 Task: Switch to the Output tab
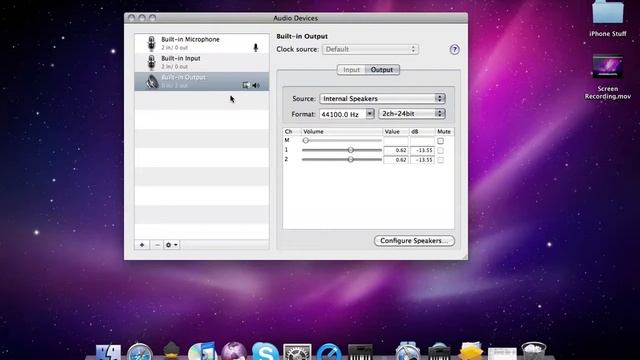click(382, 70)
